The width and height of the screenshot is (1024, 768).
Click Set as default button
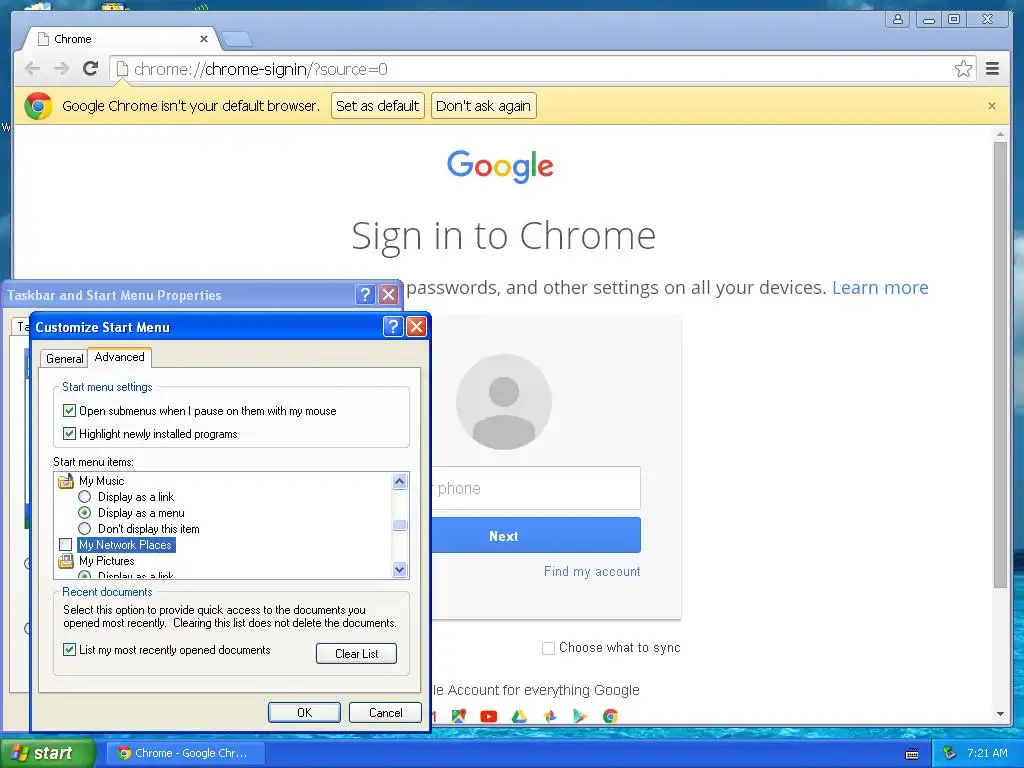tap(377, 106)
